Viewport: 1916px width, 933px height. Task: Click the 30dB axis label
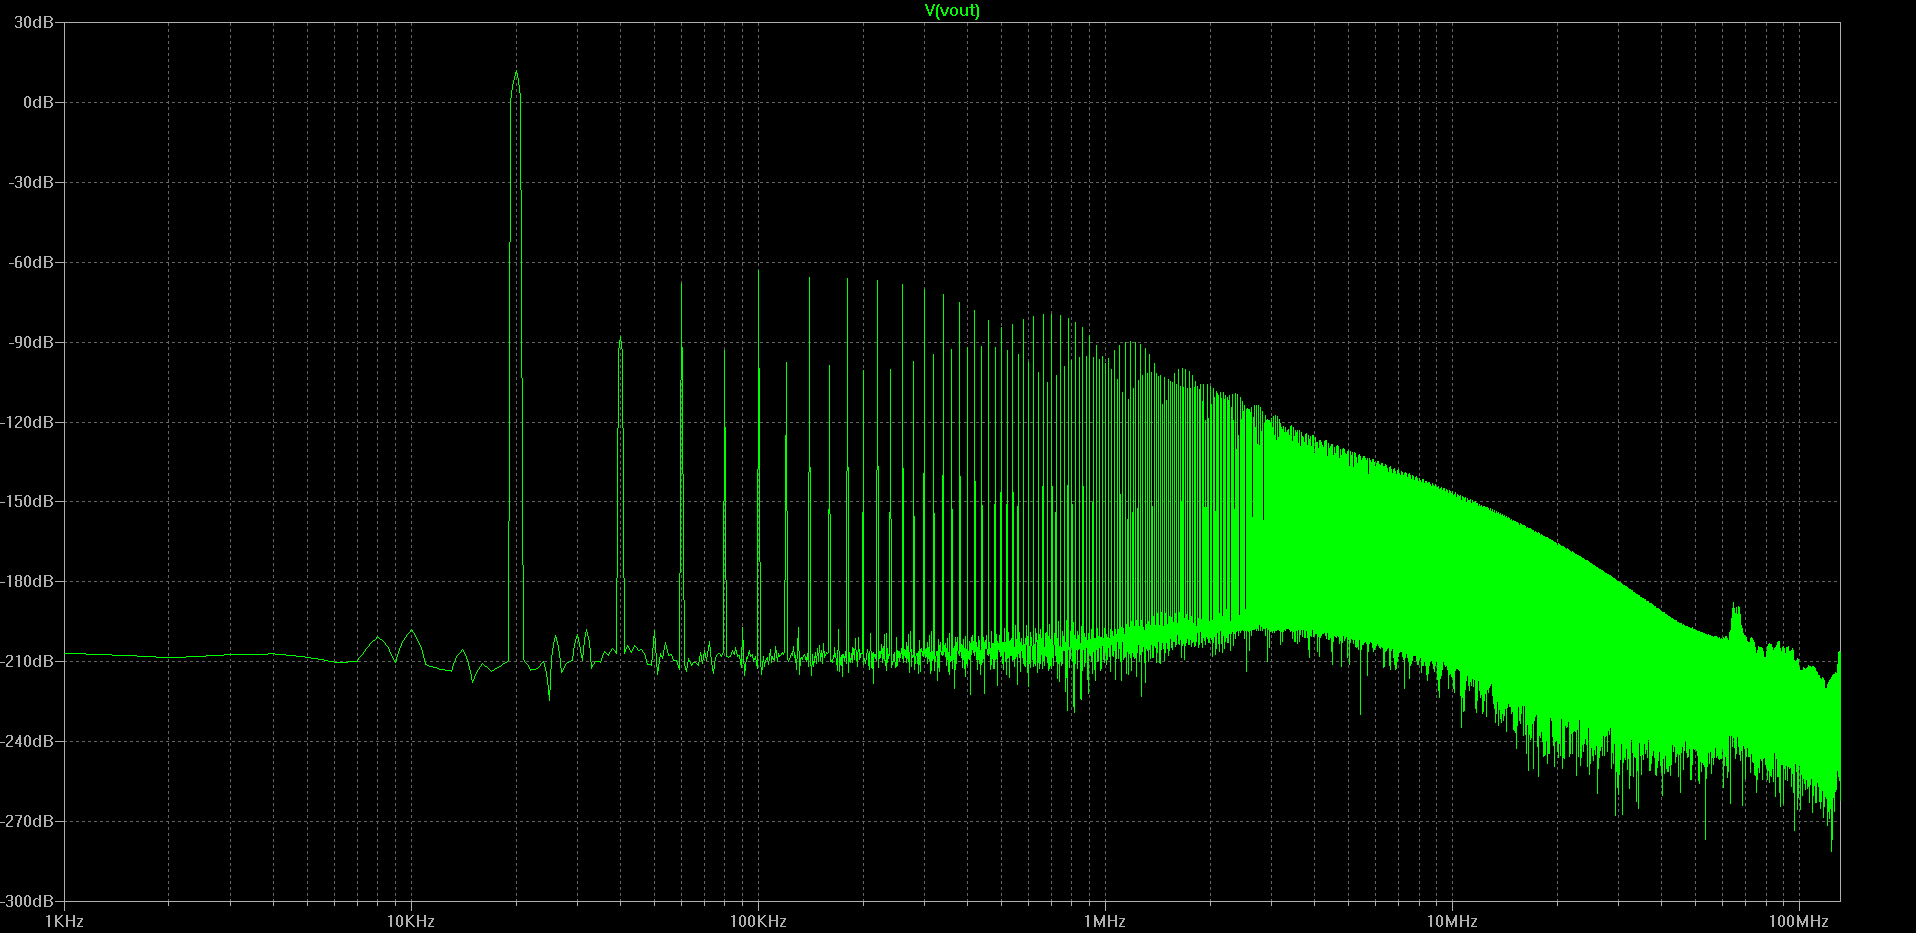point(34,22)
